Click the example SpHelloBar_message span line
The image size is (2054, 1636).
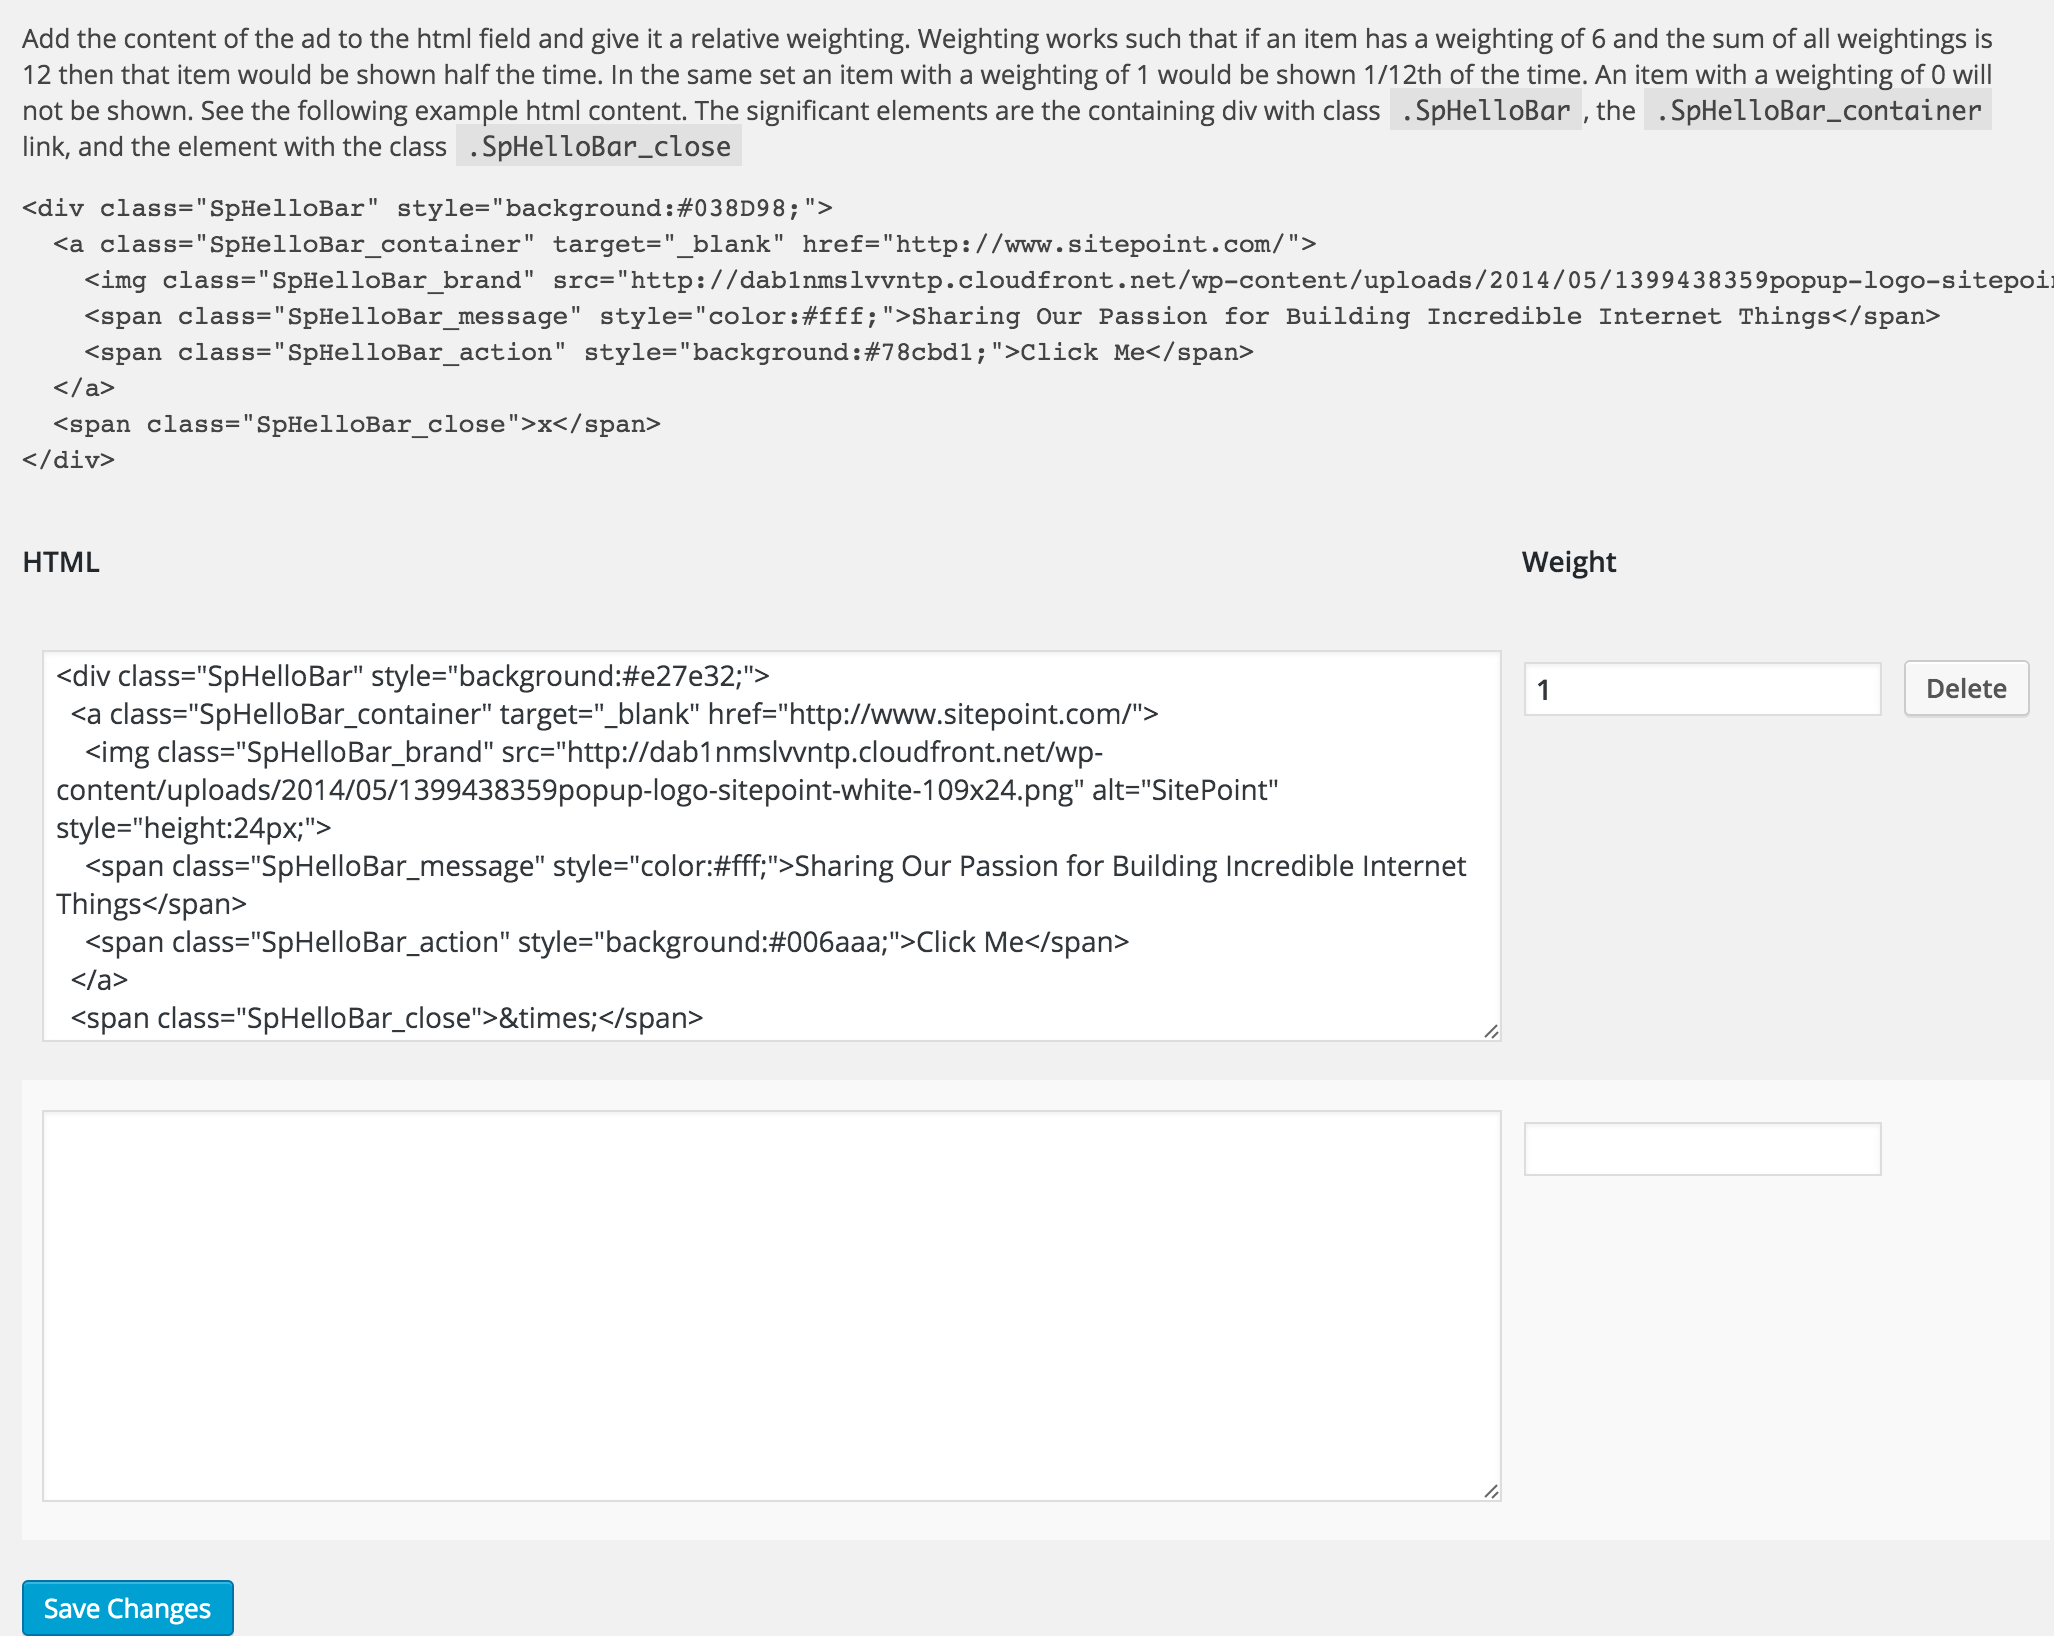coord(1012,317)
